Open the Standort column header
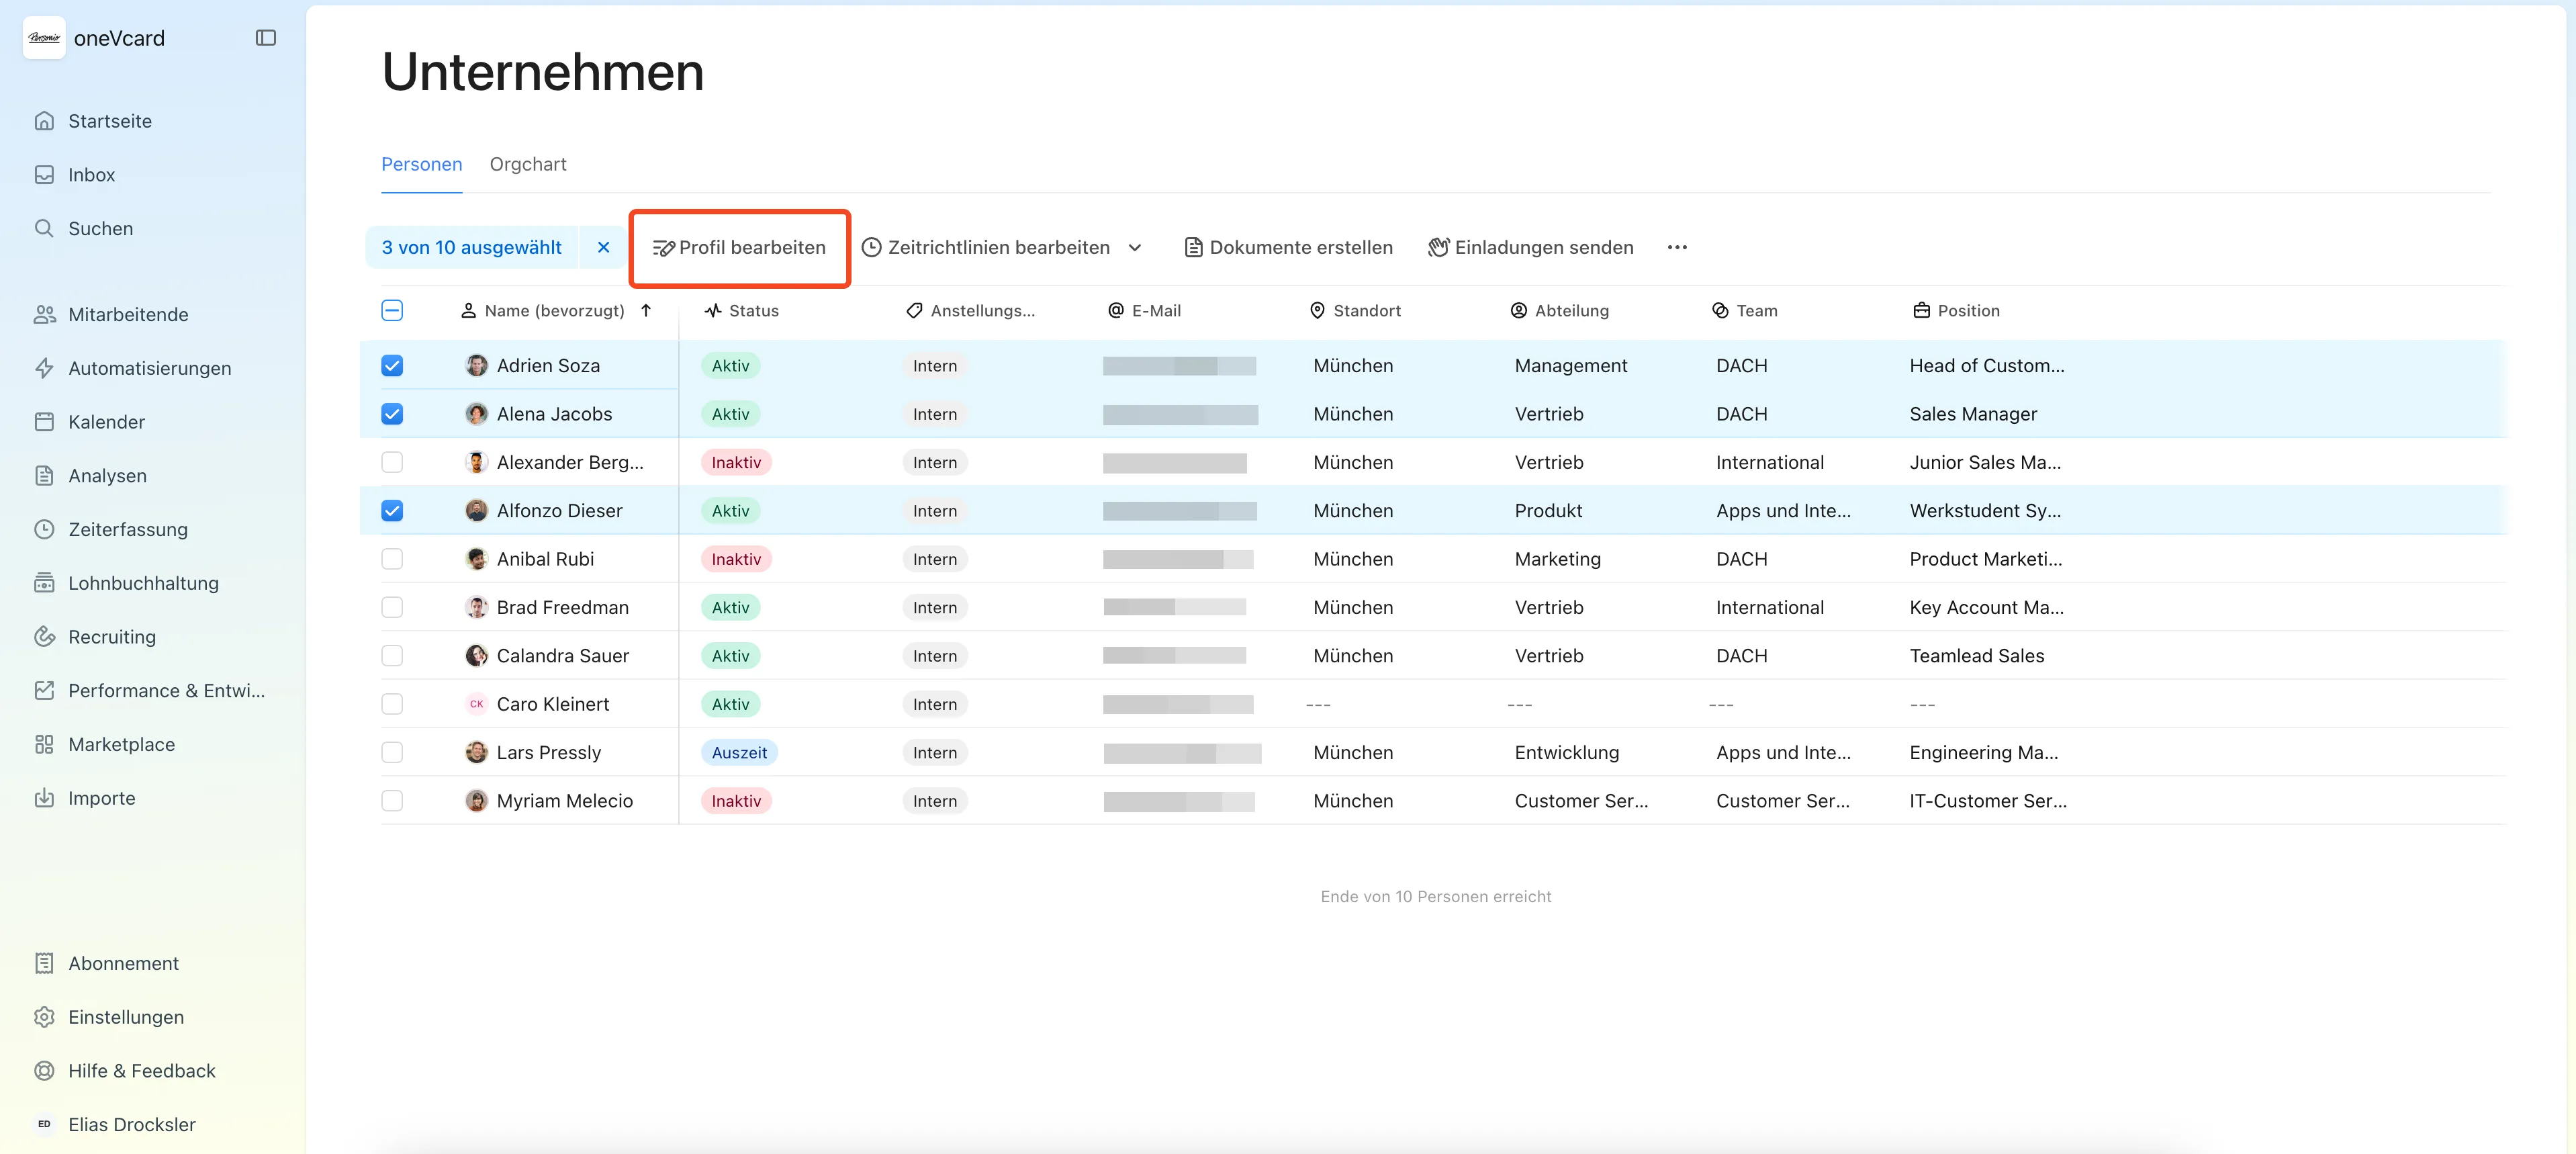The width and height of the screenshot is (2576, 1154). (1355, 311)
